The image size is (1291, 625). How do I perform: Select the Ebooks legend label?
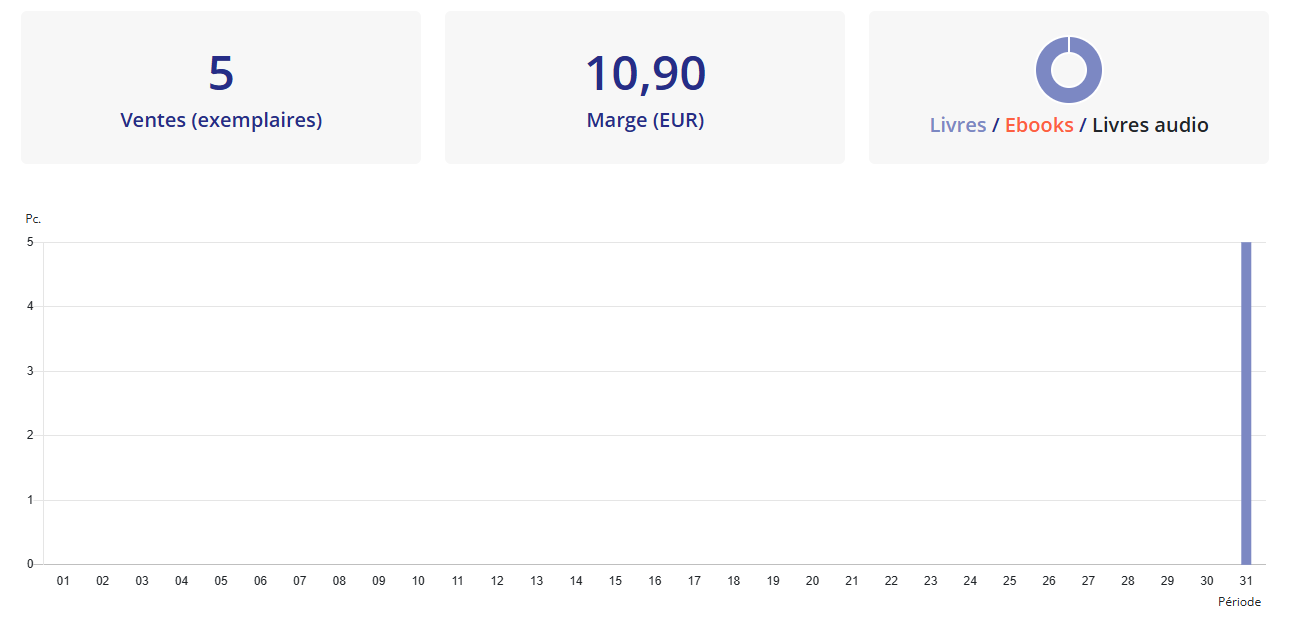[1039, 125]
